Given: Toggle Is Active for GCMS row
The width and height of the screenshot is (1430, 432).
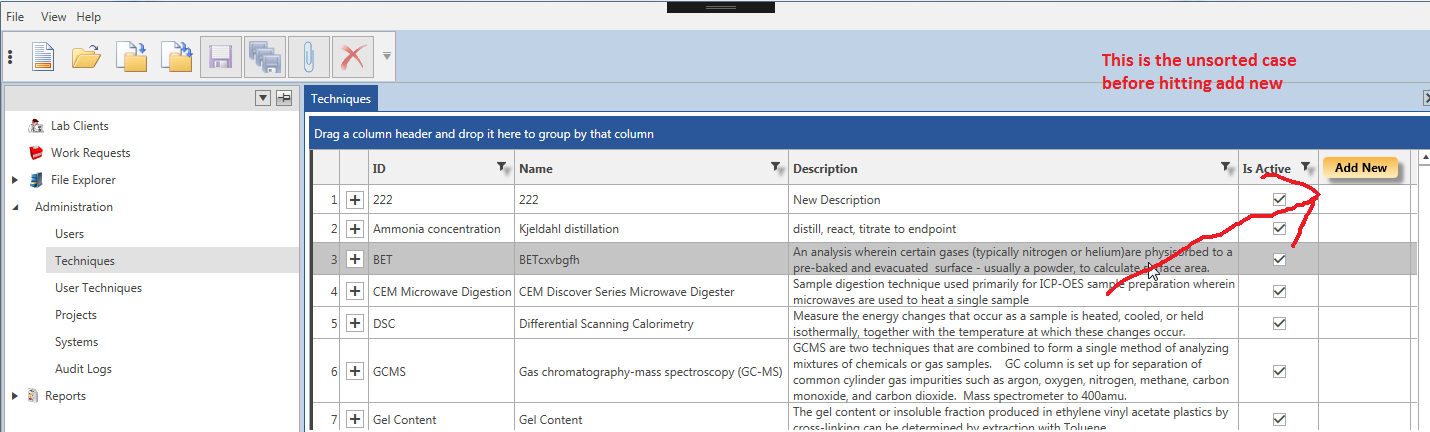Looking at the screenshot, I should (1279, 371).
